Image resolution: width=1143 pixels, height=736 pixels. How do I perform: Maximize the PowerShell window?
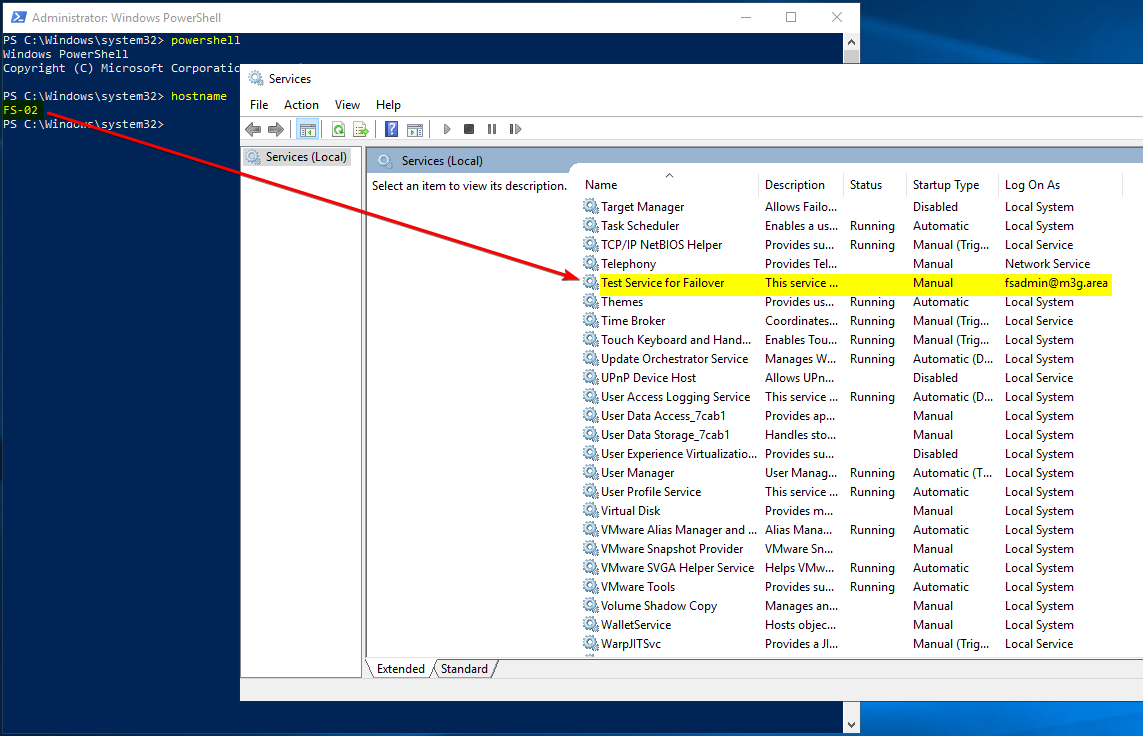[x=791, y=17]
